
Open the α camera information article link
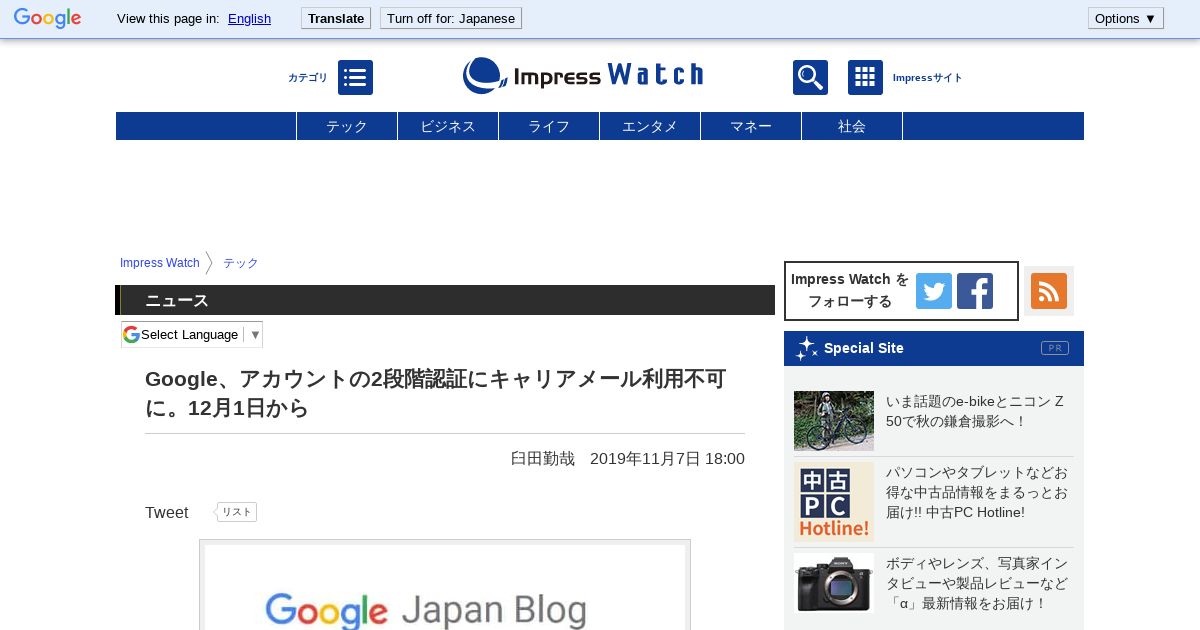[977, 583]
